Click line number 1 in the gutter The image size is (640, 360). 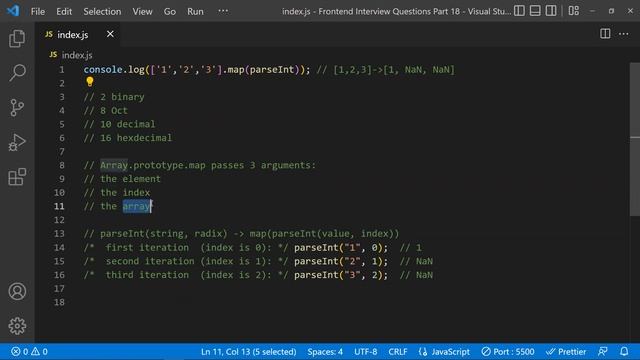(x=62, y=70)
